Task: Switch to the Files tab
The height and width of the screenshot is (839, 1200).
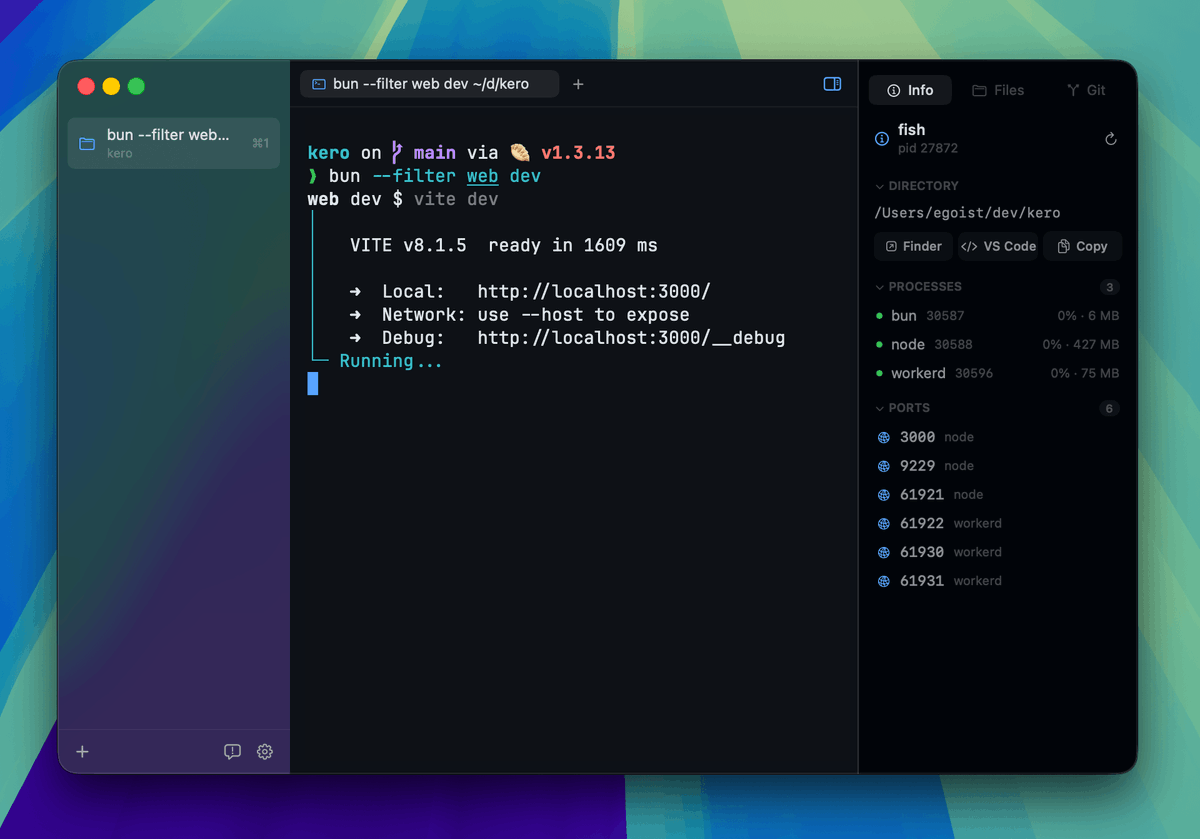Action: [998, 90]
